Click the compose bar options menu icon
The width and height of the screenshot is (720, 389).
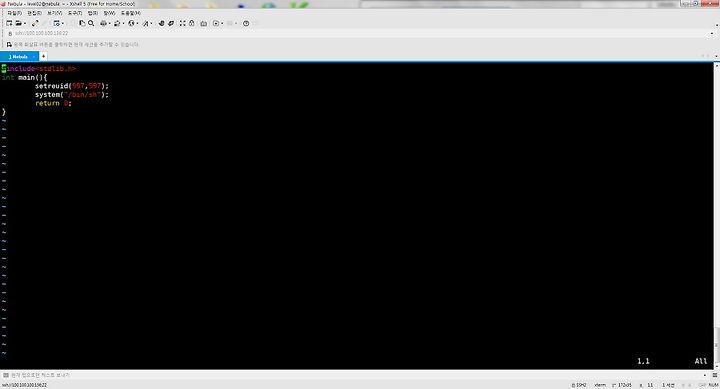click(x=715, y=375)
